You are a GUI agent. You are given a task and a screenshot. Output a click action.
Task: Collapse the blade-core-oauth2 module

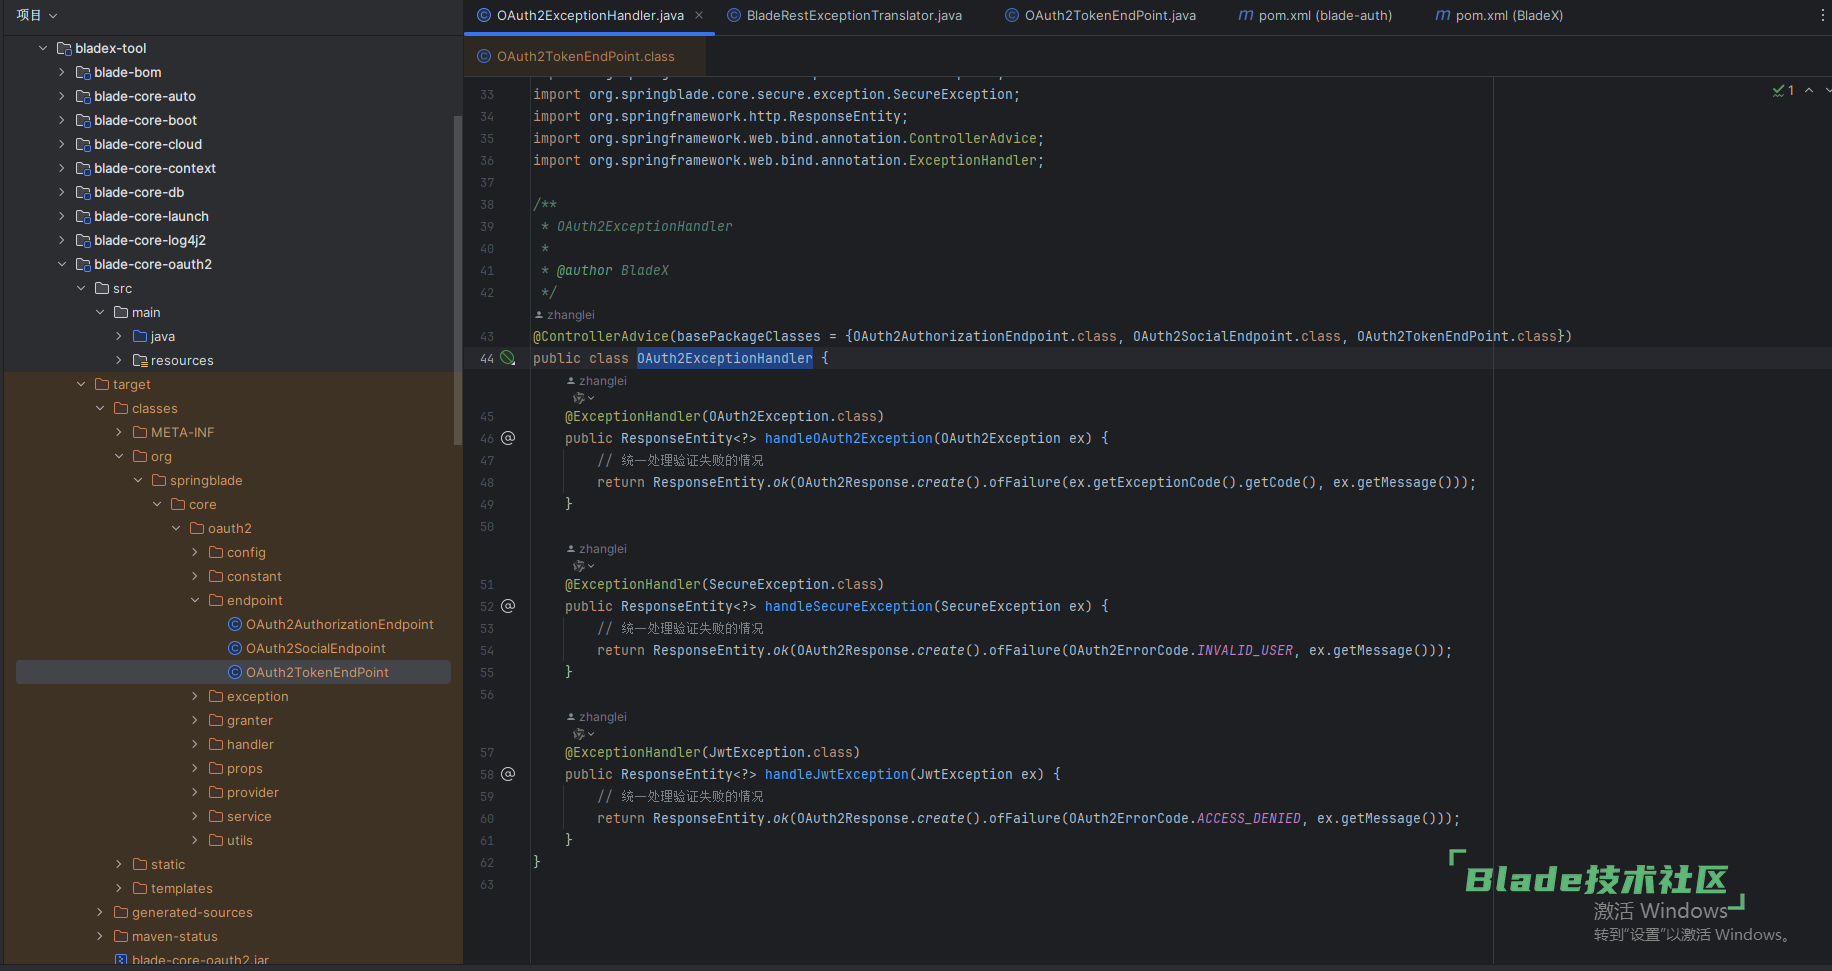[62, 264]
